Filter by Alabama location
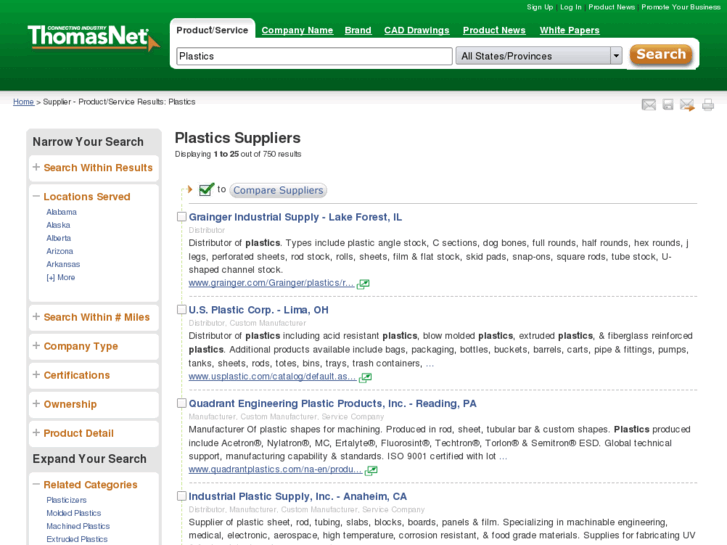The width and height of the screenshot is (727, 545). tap(62, 212)
